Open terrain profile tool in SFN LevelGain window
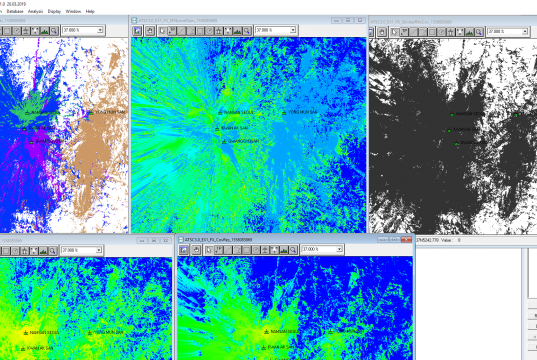This screenshot has height=360, width=537. [237, 31]
